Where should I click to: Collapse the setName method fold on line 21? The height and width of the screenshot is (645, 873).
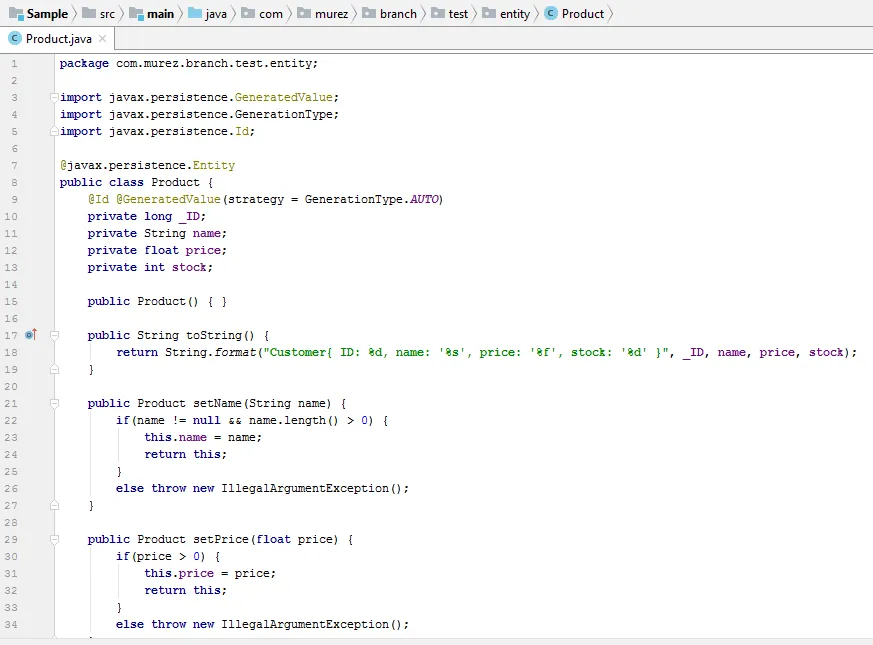(x=55, y=403)
